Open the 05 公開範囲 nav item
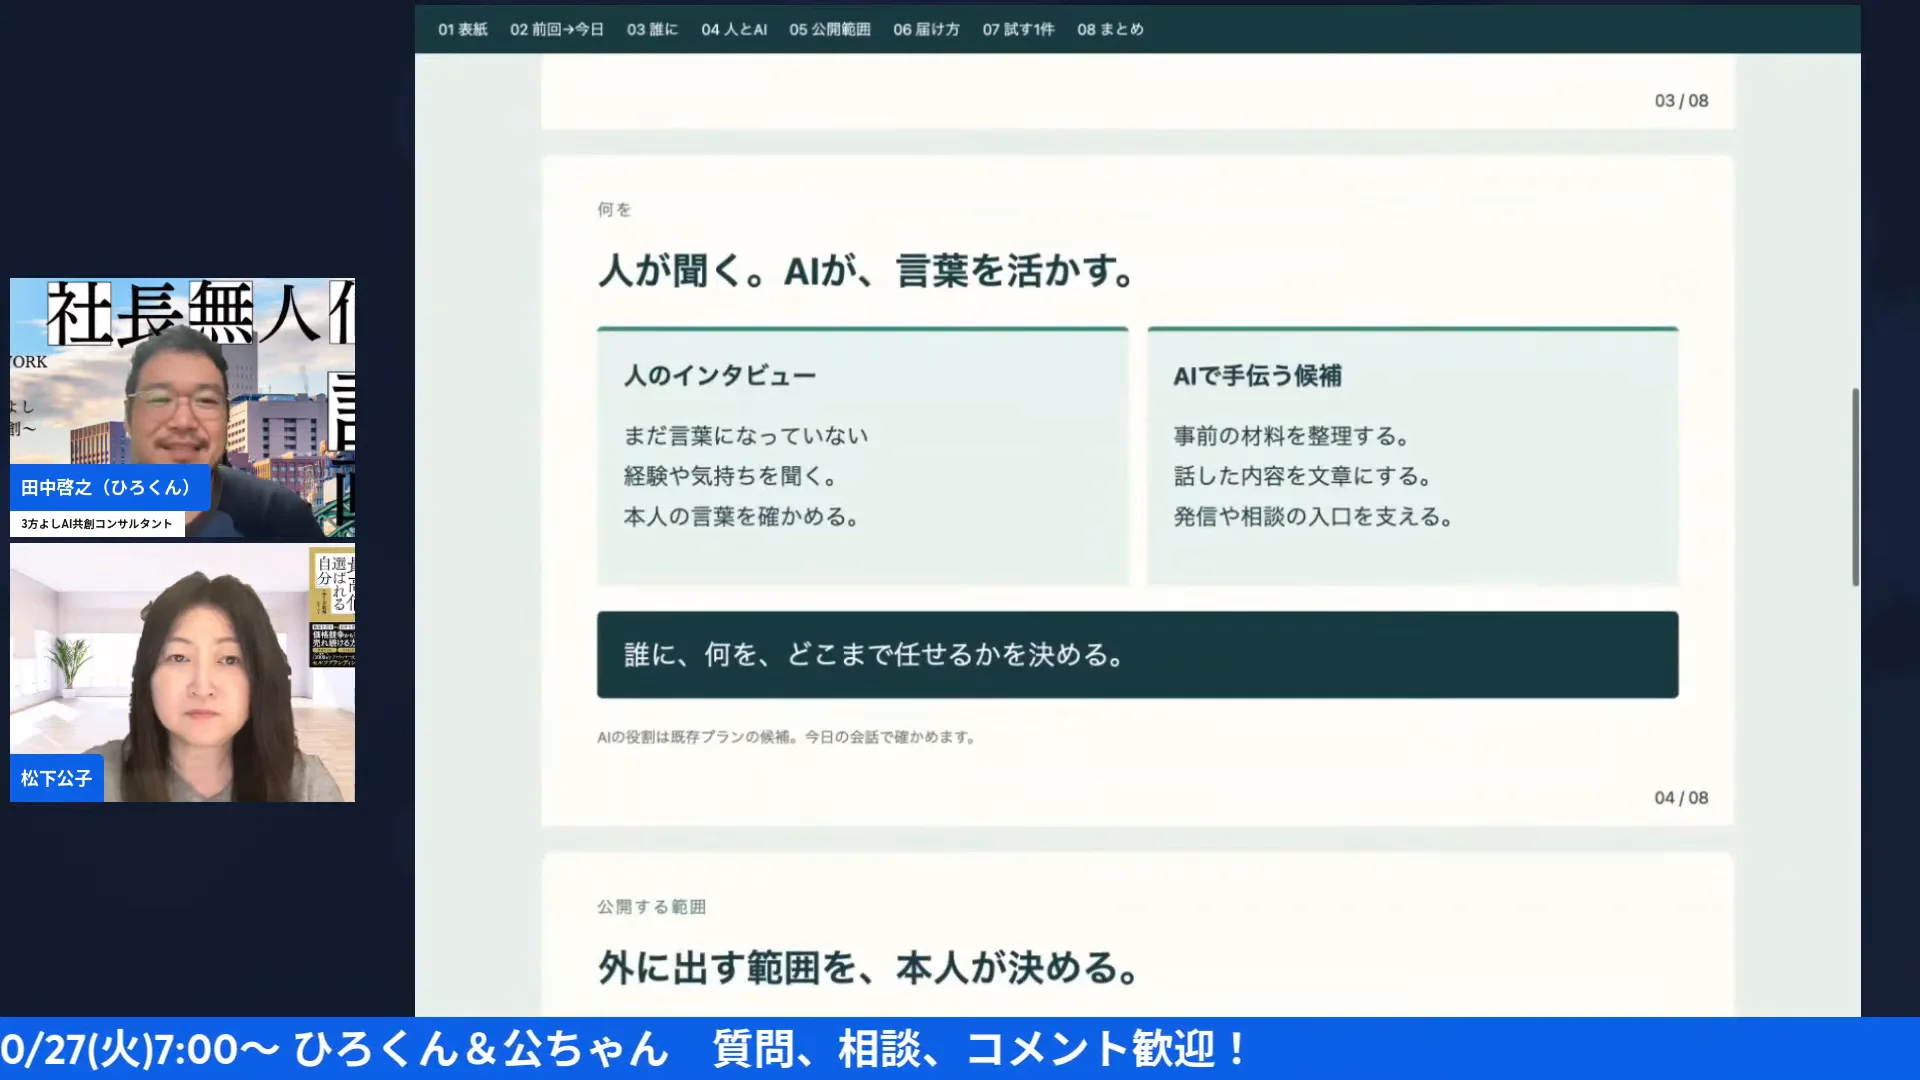The width and height of the screenshot is (1920, 1080). (x=829, y=29)
